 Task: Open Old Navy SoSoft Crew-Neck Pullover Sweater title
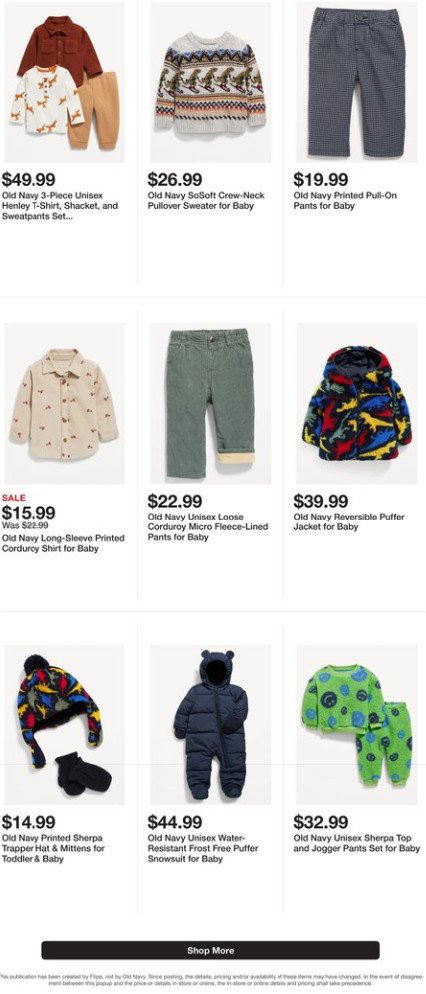(206, 200)
